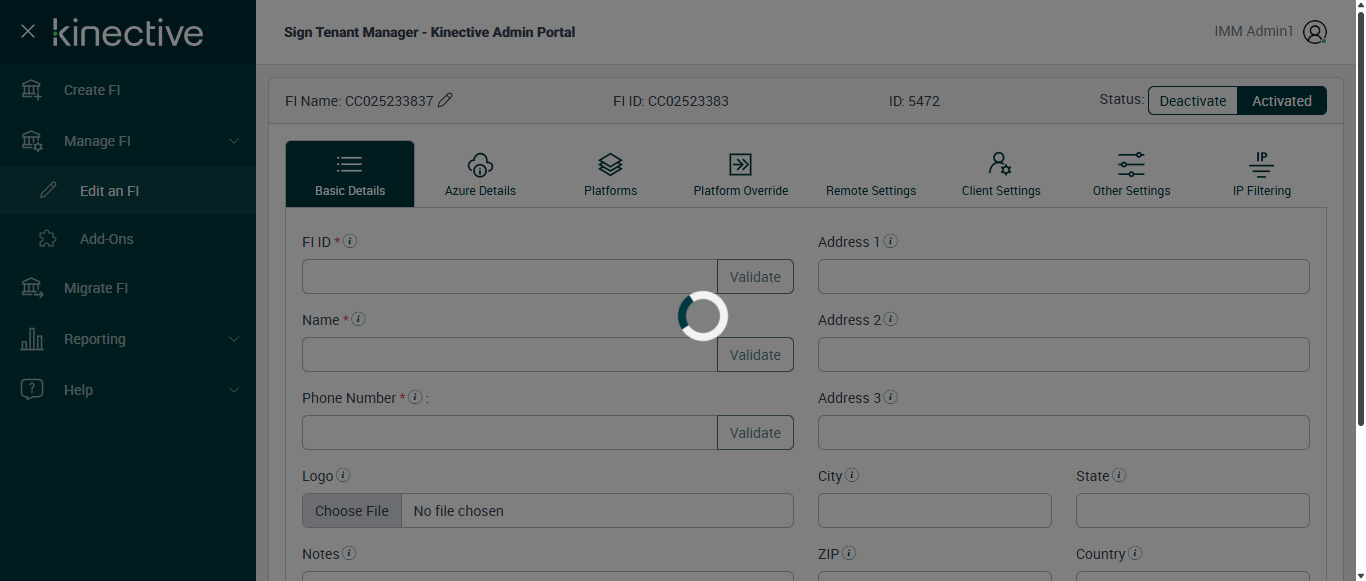Open the user profile icon
The width and height of the screenshot is (1366, 581).
[1315, 32]
